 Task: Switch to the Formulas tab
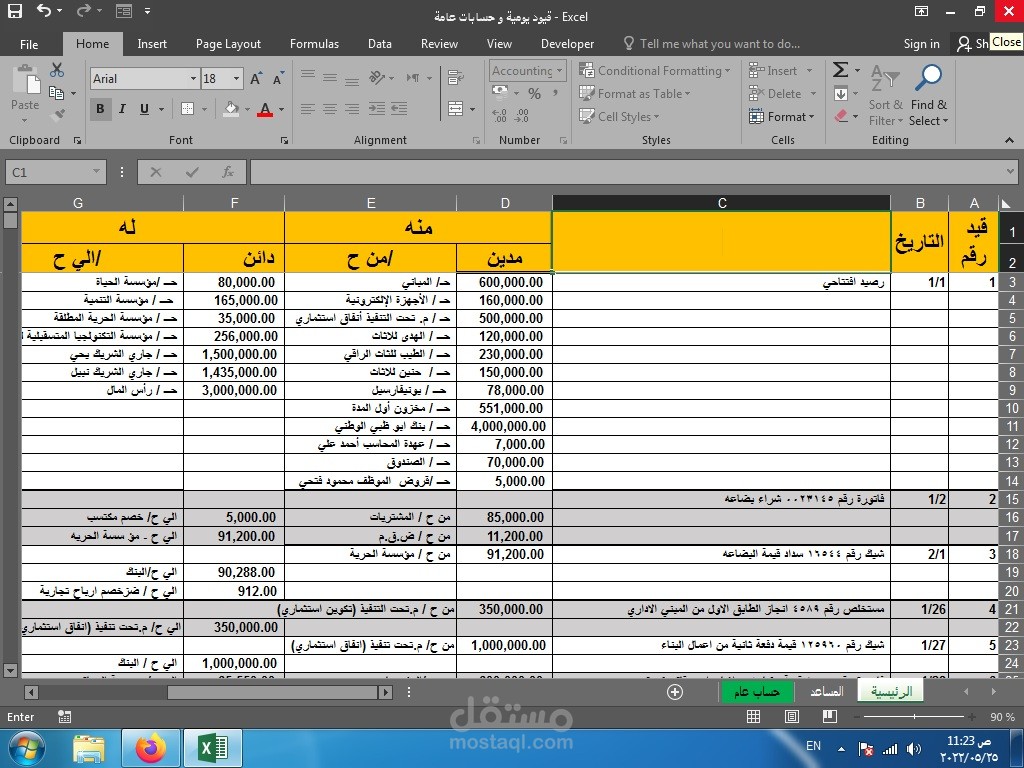(314, 44)
